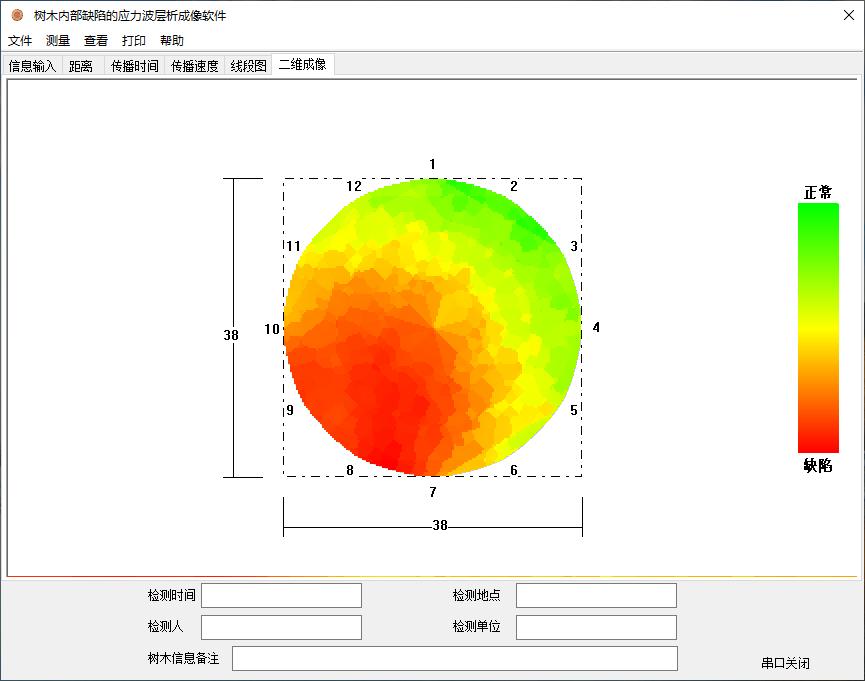Open the 帮助 menu
Screen dimensions: 865x681
(x=172, y=41)
